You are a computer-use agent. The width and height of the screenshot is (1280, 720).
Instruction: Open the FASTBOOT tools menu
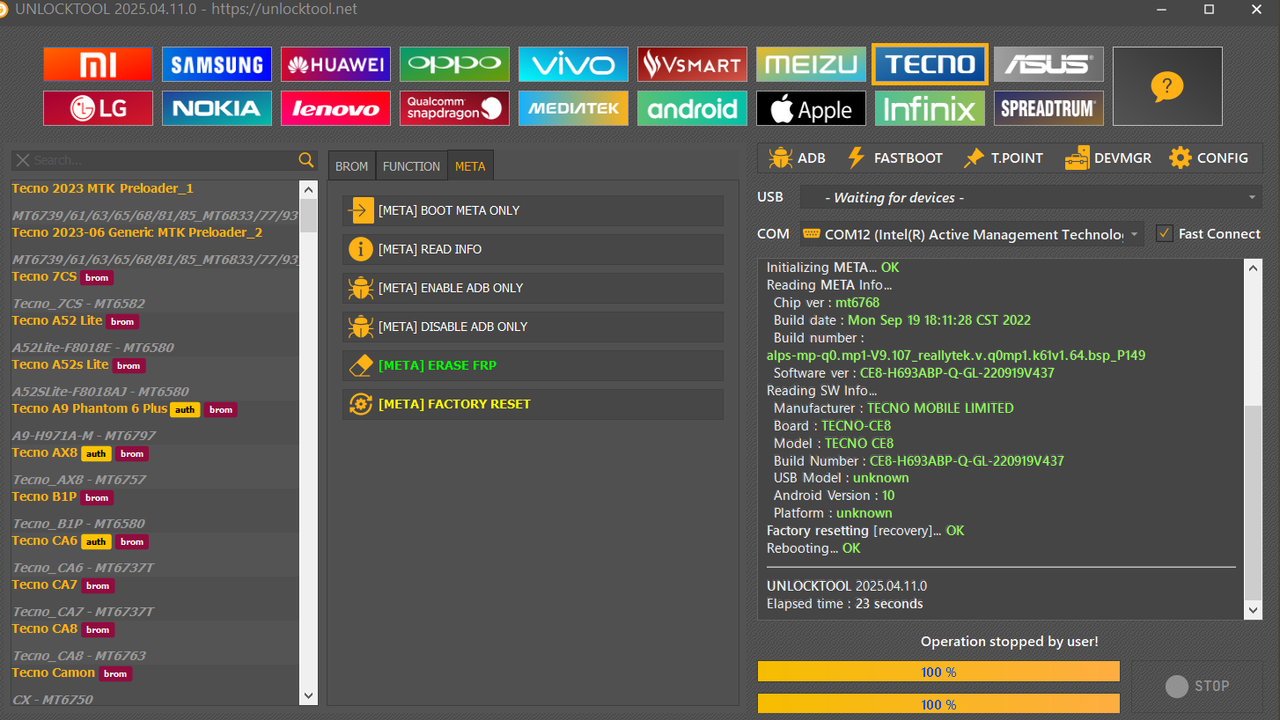[895, 158]
